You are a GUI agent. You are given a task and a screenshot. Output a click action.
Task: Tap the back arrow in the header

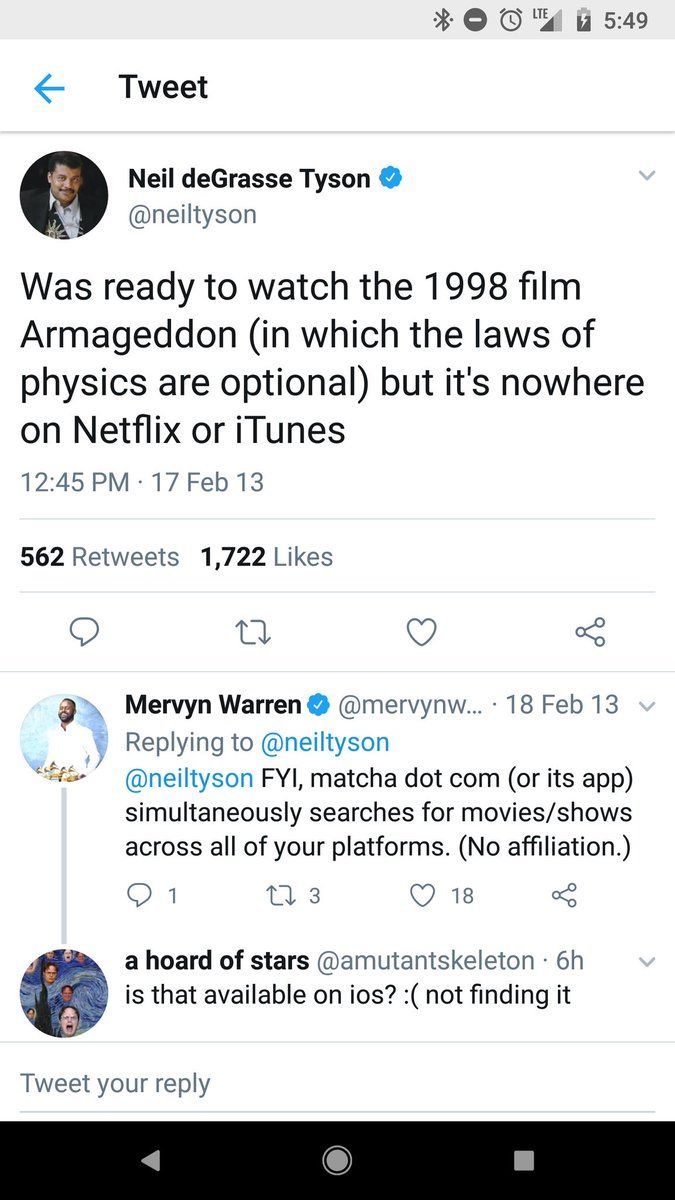pyautogui.click(x=49, y=88)
